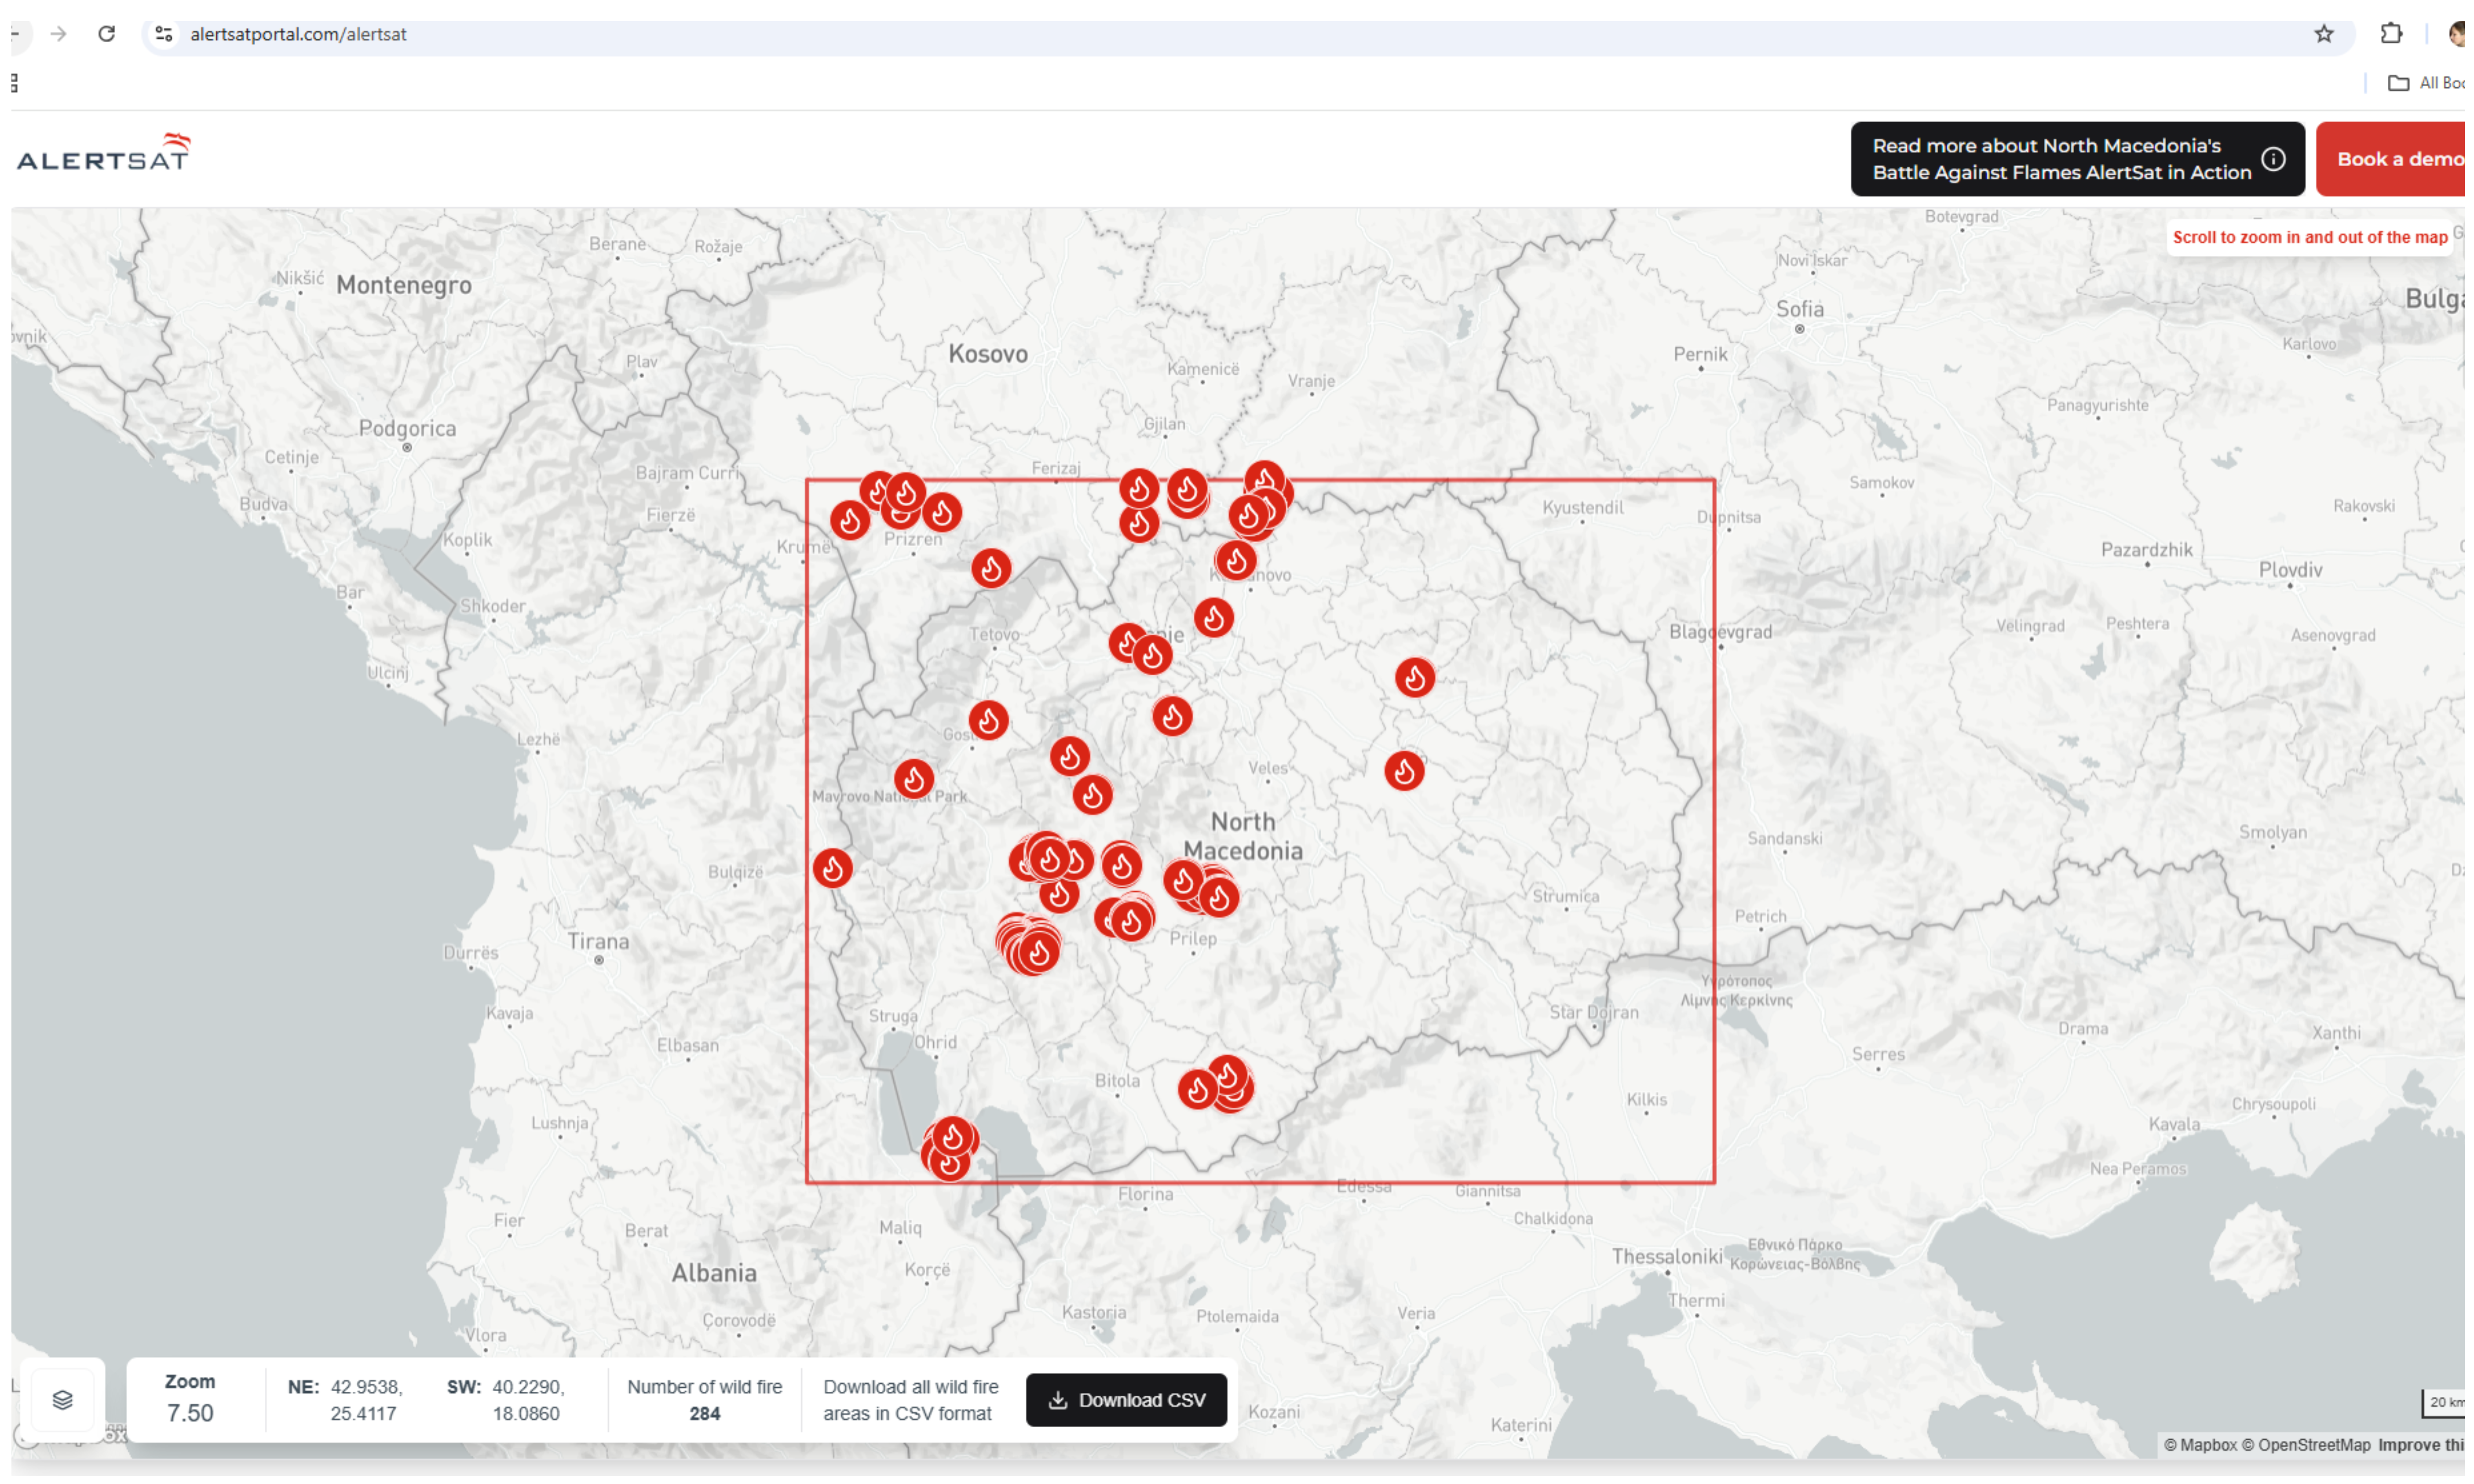Open the map layers icon button

(x=62, y=1399)
